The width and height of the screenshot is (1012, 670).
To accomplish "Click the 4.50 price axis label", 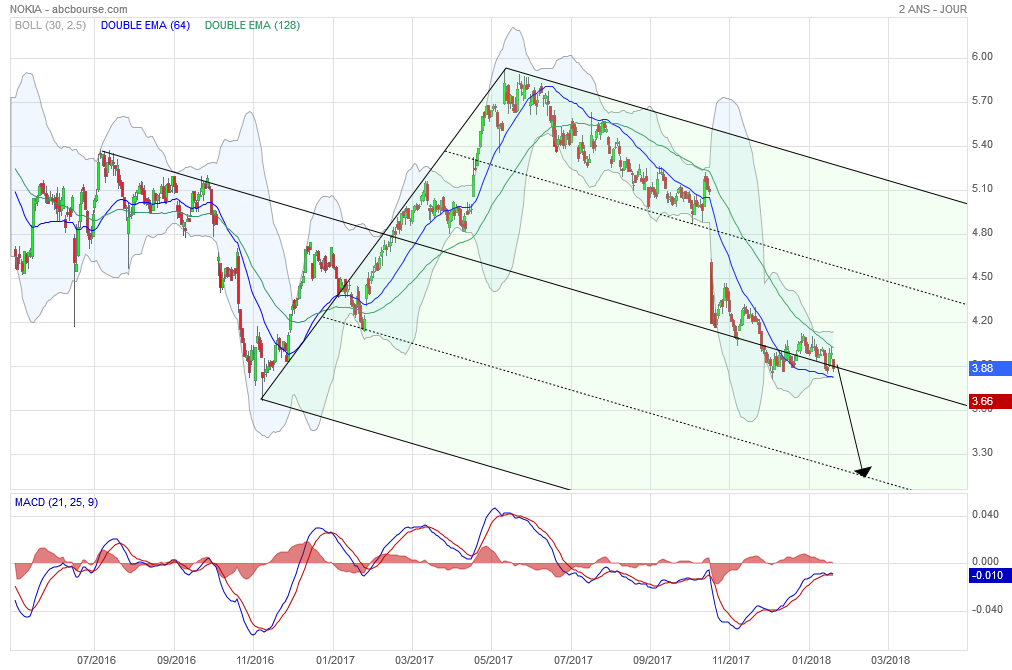I will [x=982, y=276].
